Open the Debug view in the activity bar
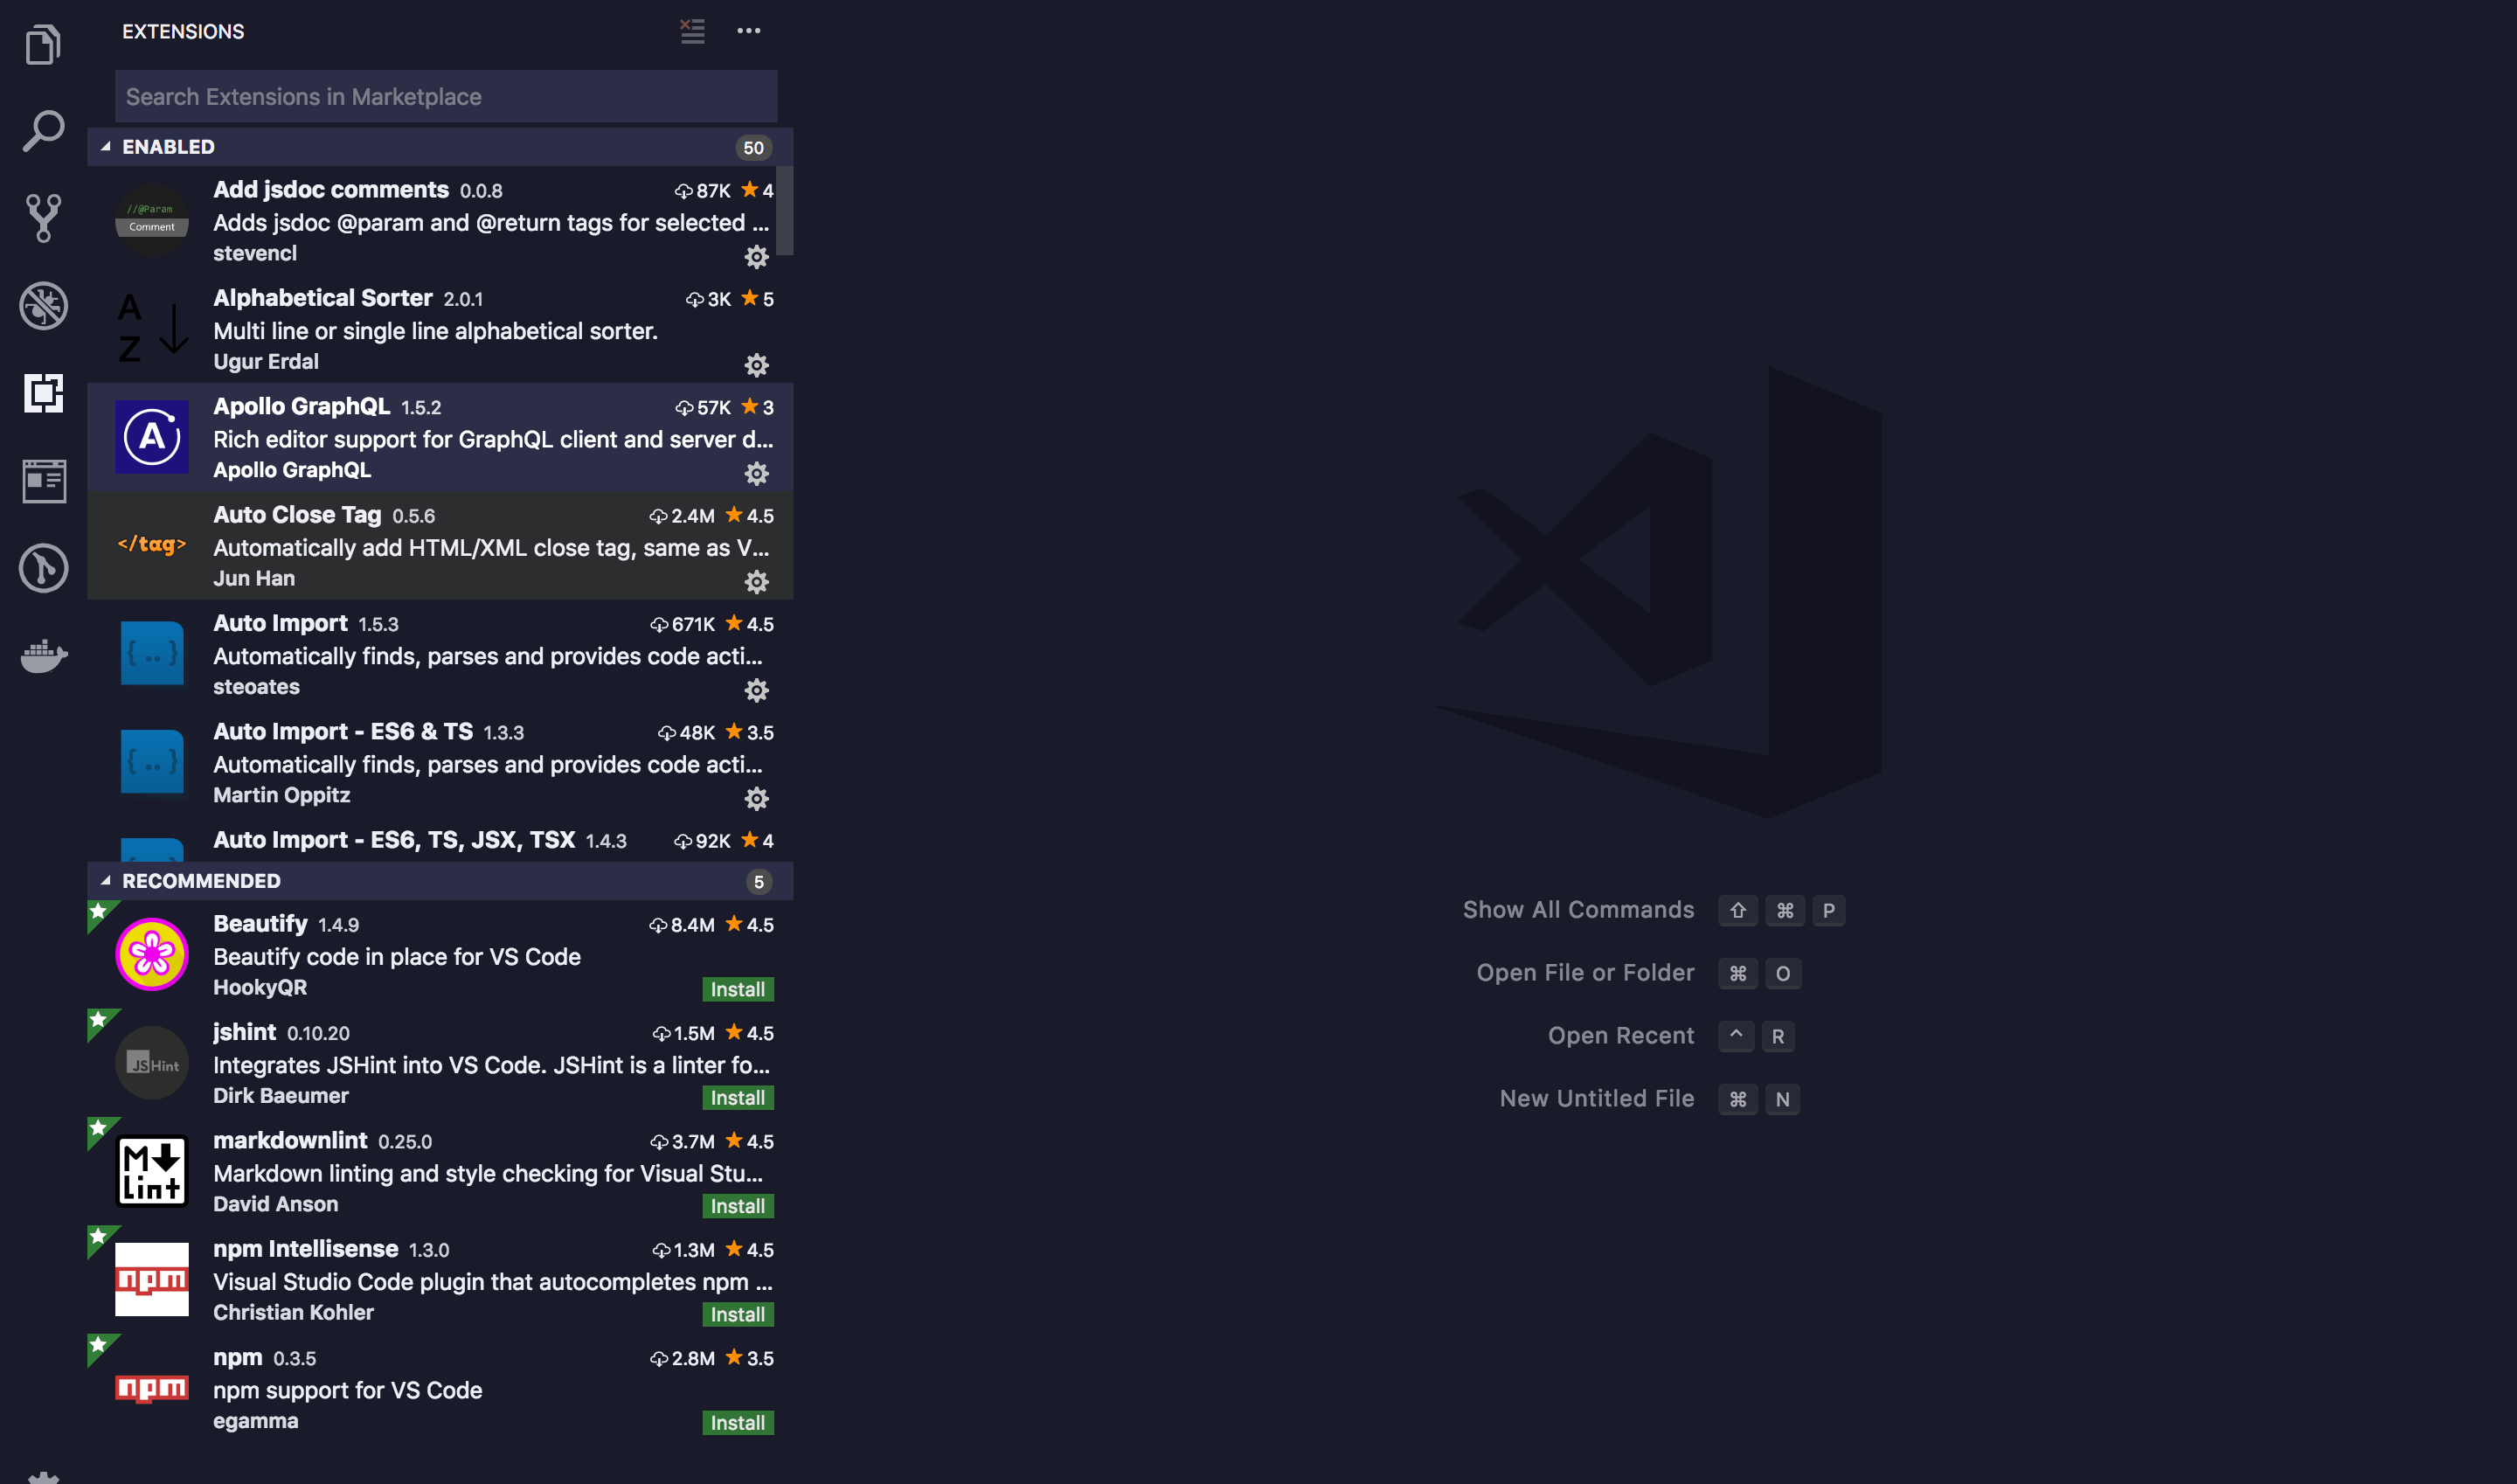The width and height of the screenshot is (2517, 1484). (x=43, y=306)
